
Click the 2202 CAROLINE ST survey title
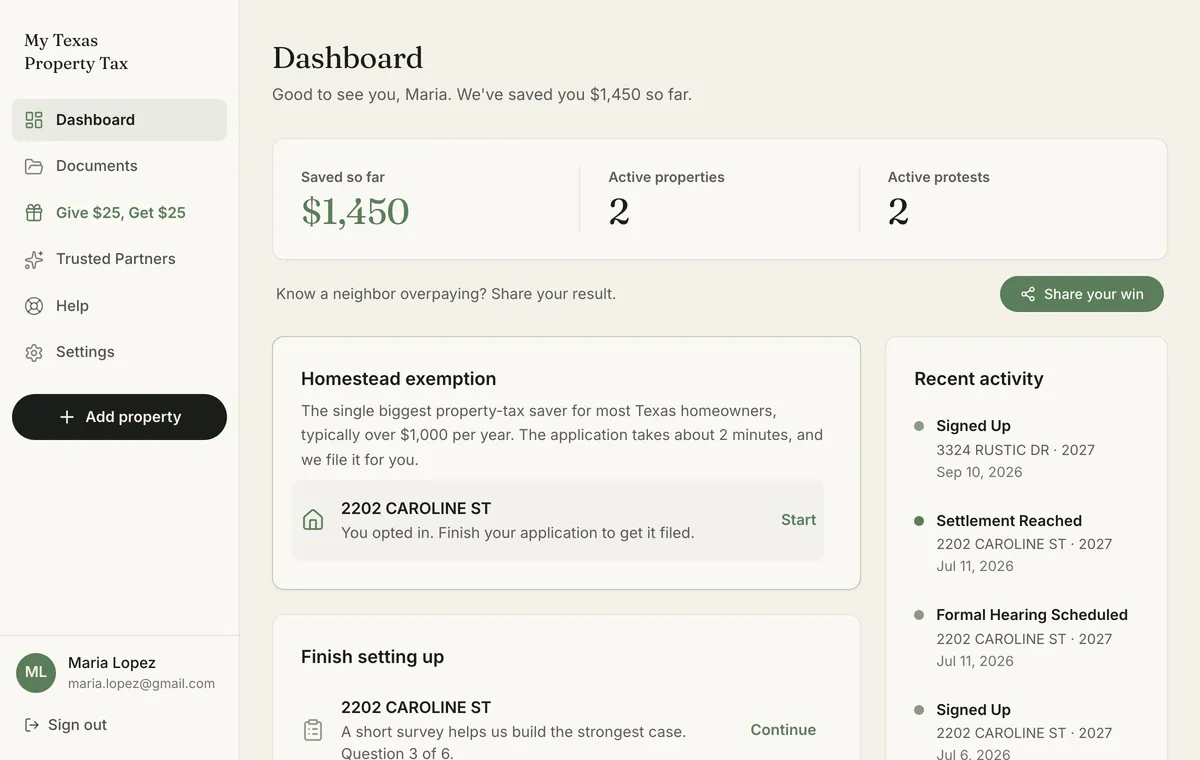(x=416, y=707)
